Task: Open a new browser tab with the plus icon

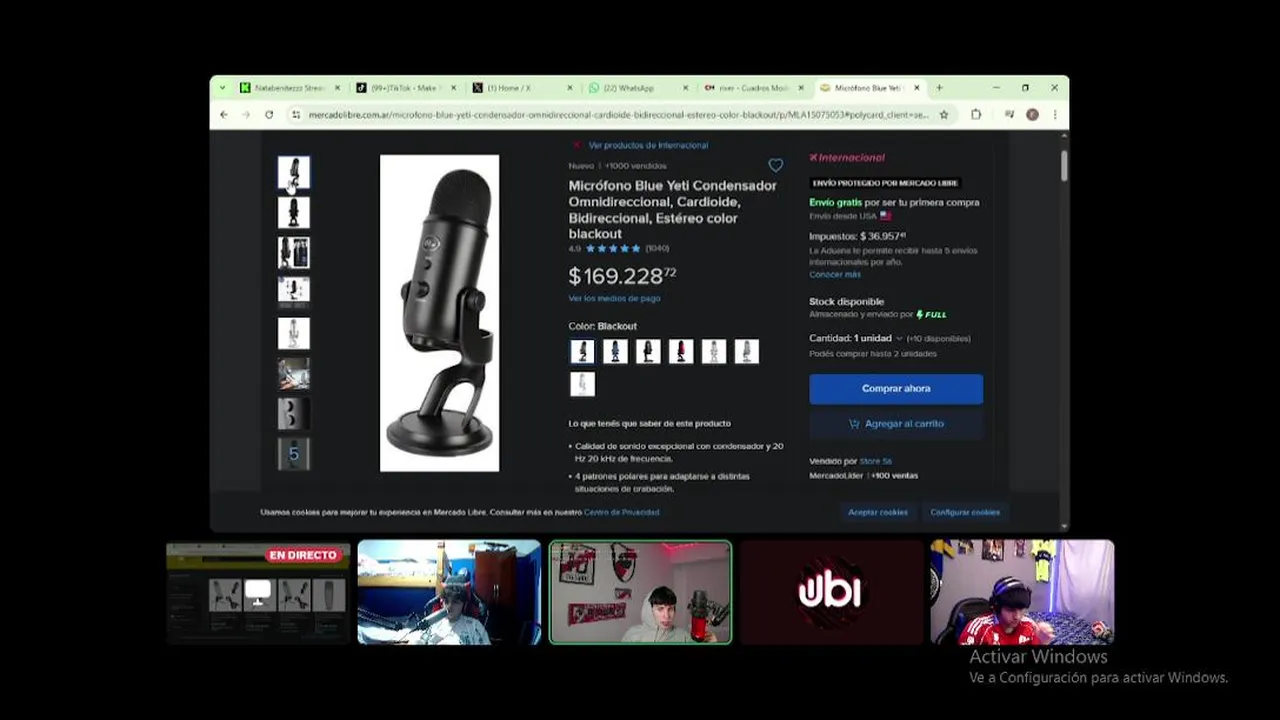Action: pos(939,88)
